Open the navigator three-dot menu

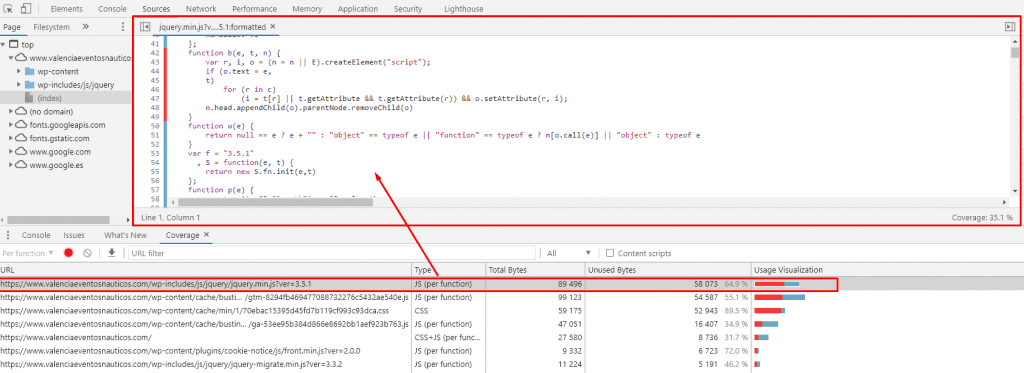(123, 27)
